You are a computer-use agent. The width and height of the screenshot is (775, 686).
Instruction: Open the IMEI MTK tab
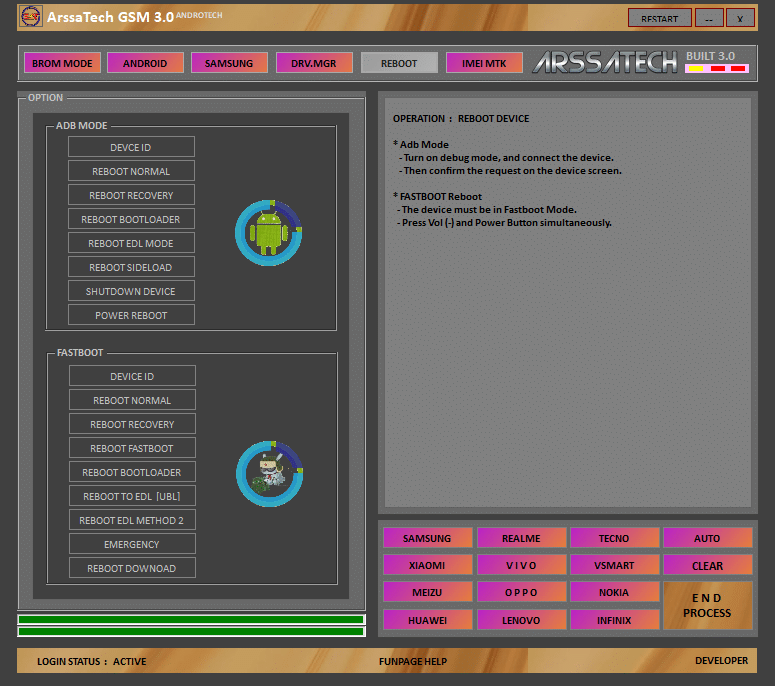coord(484,63)
